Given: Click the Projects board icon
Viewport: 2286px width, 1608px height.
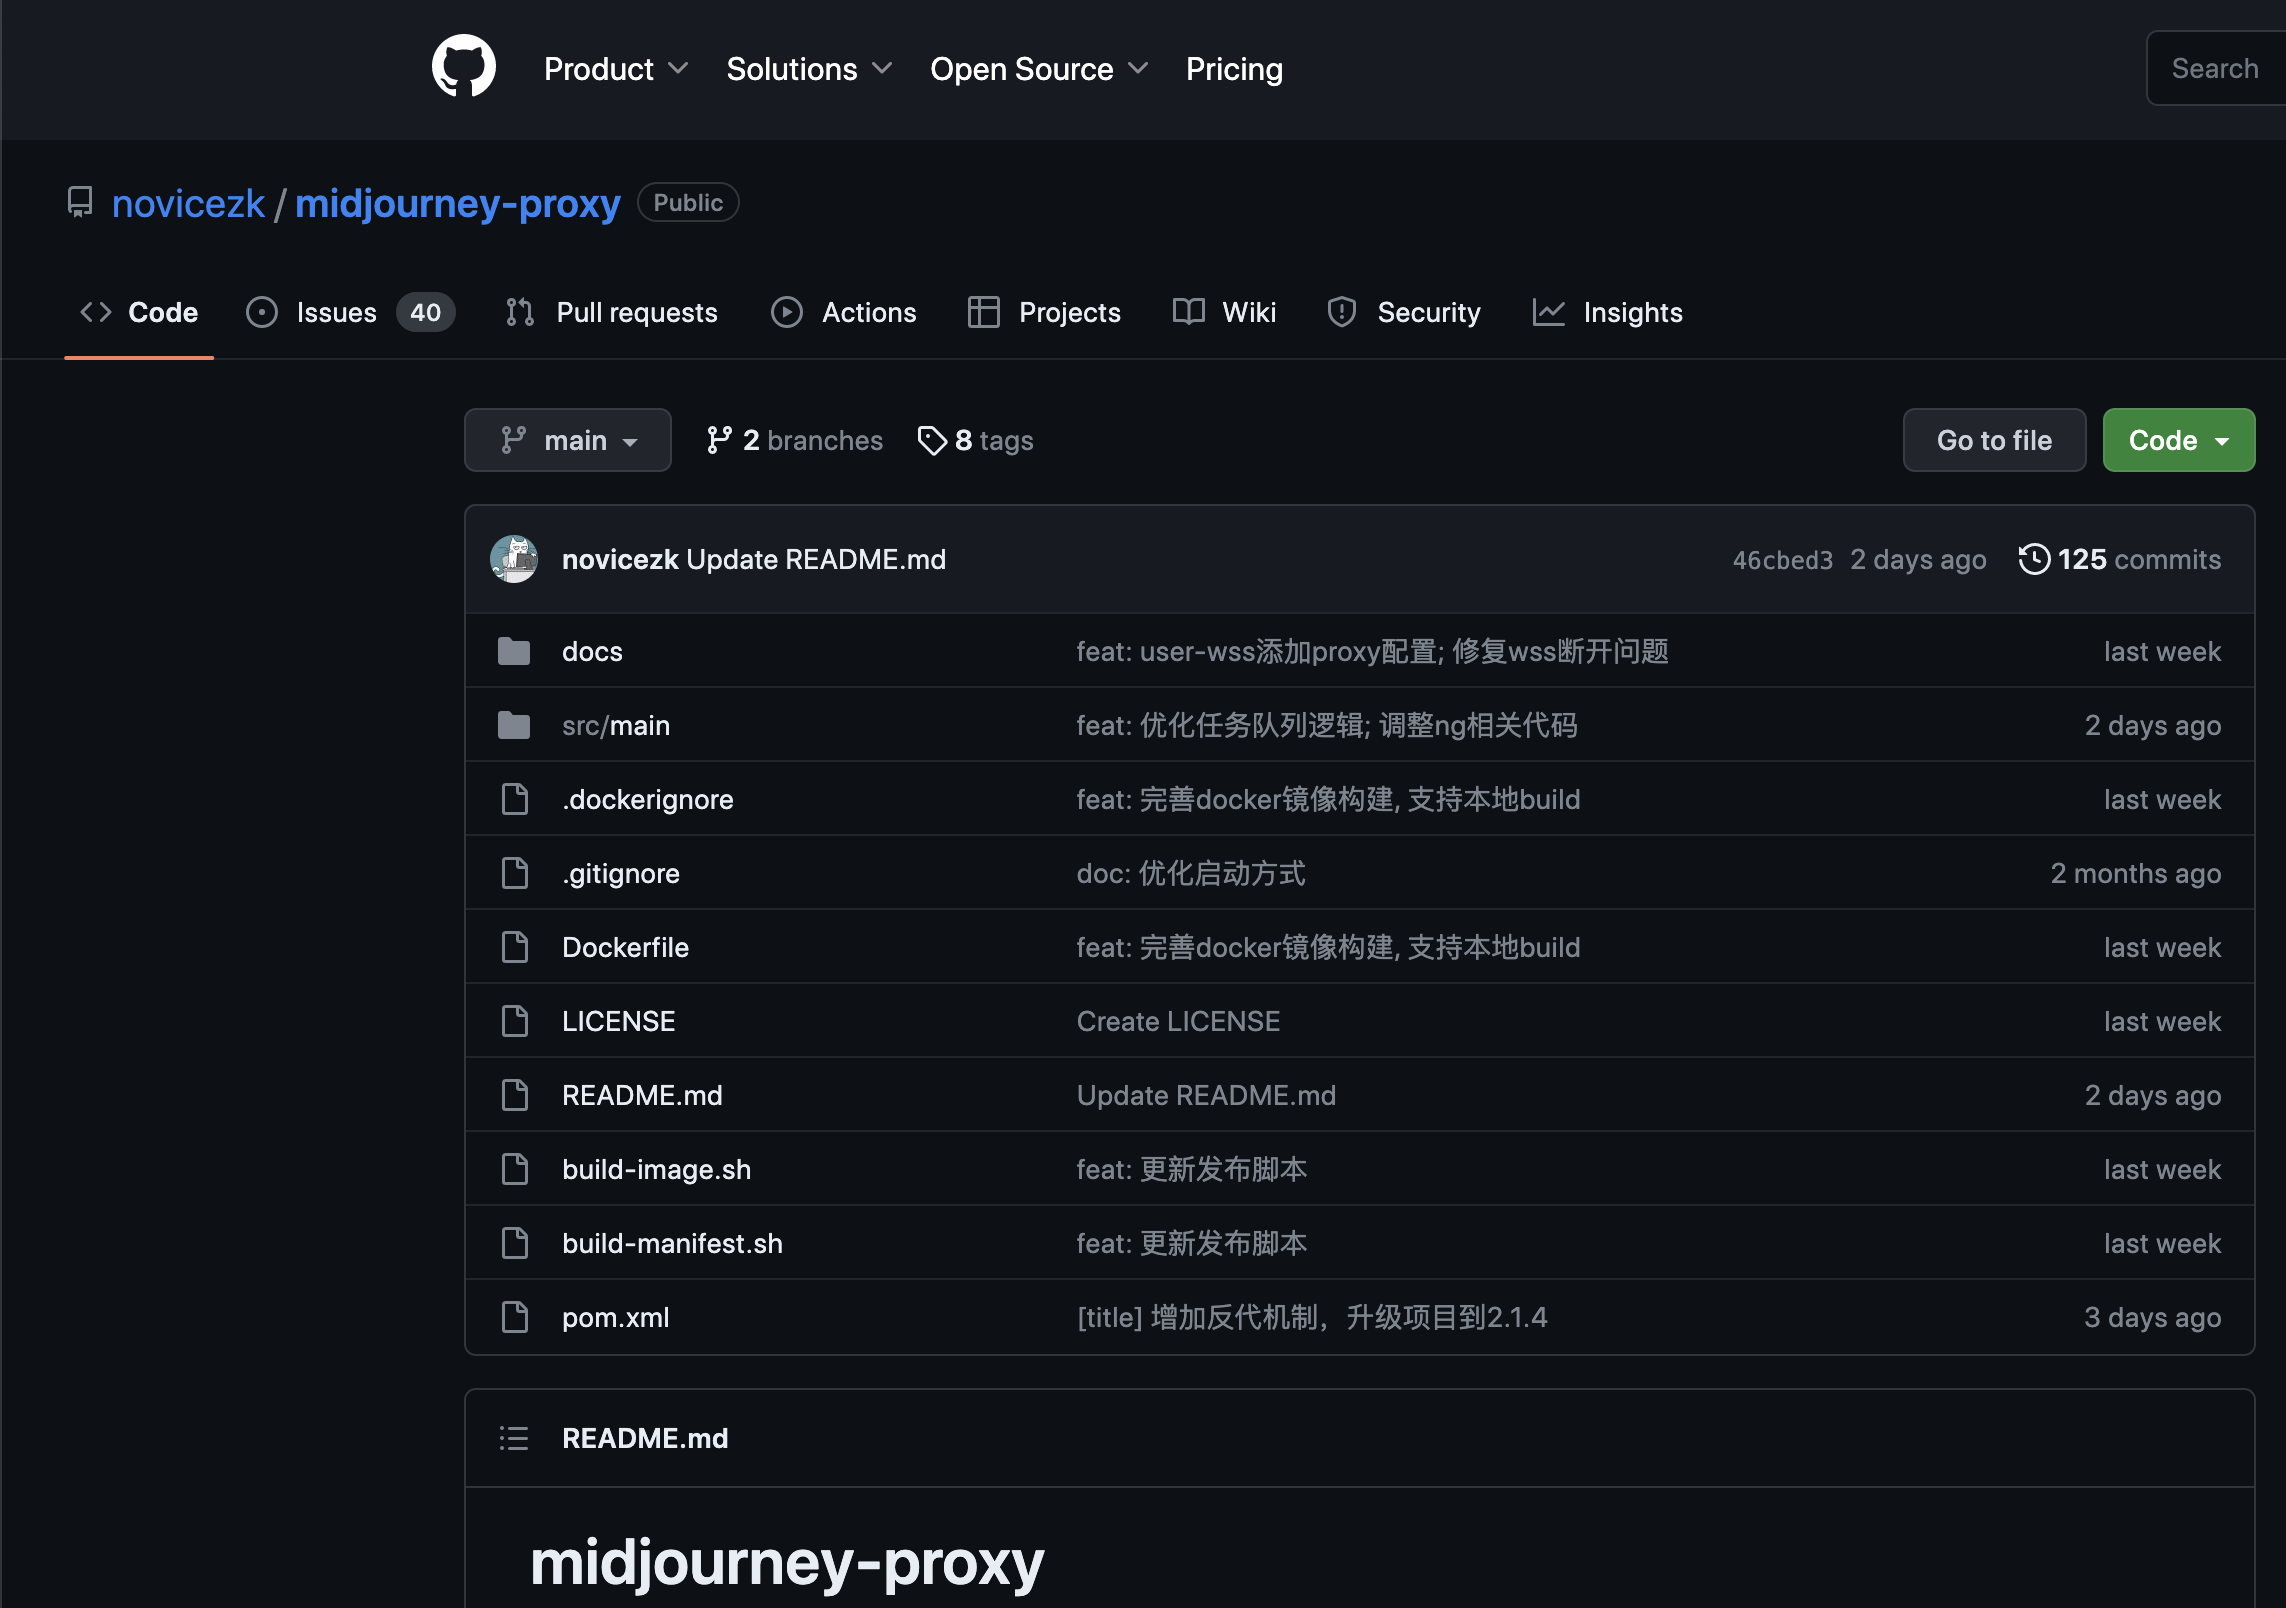Looking at the screenshot, I should pos(983,313).
